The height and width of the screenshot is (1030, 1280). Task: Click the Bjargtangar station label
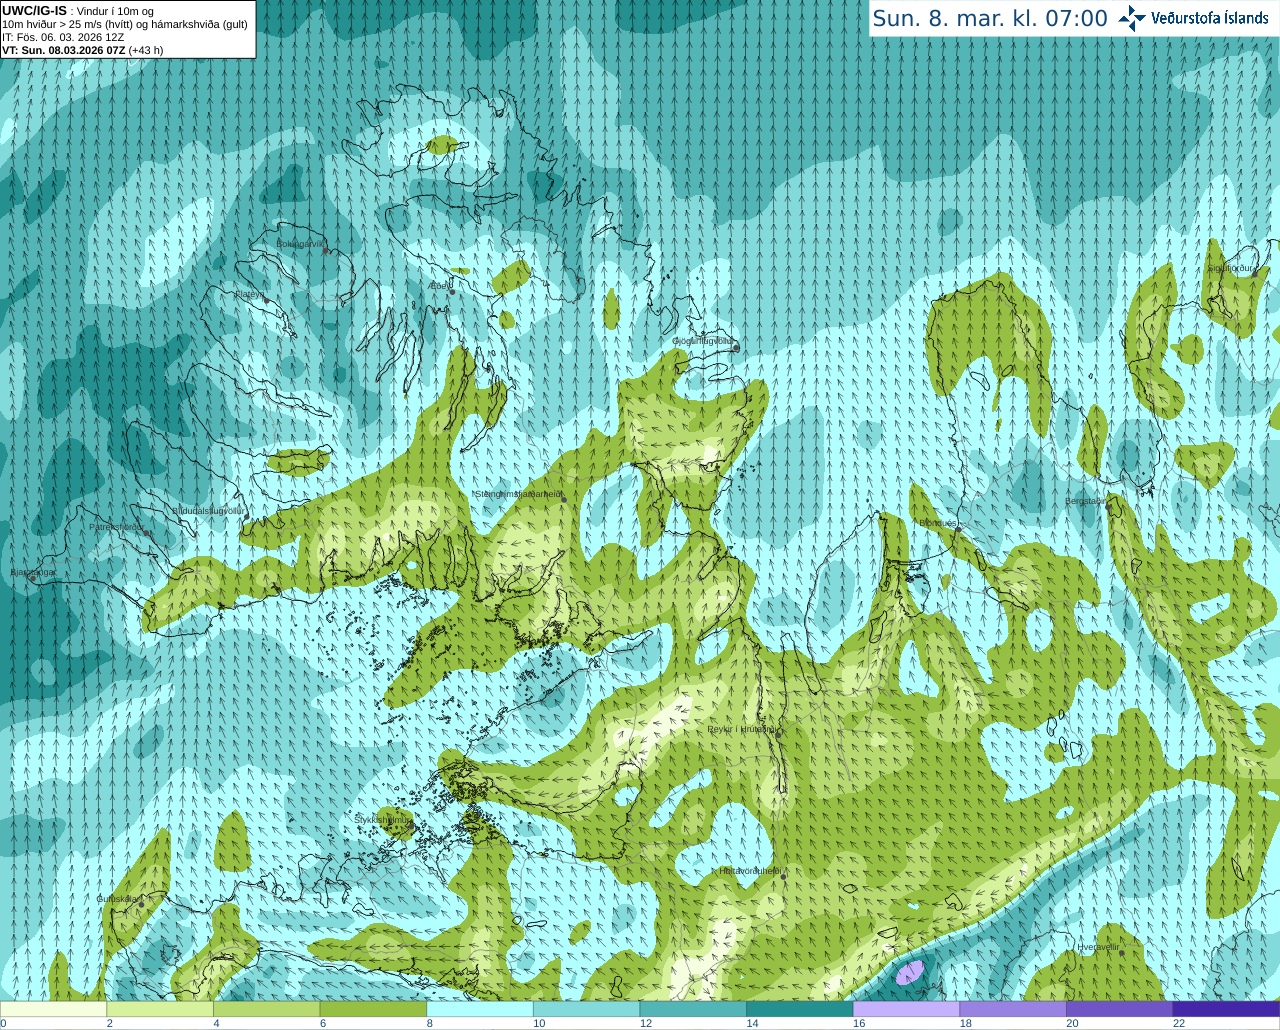33,572
